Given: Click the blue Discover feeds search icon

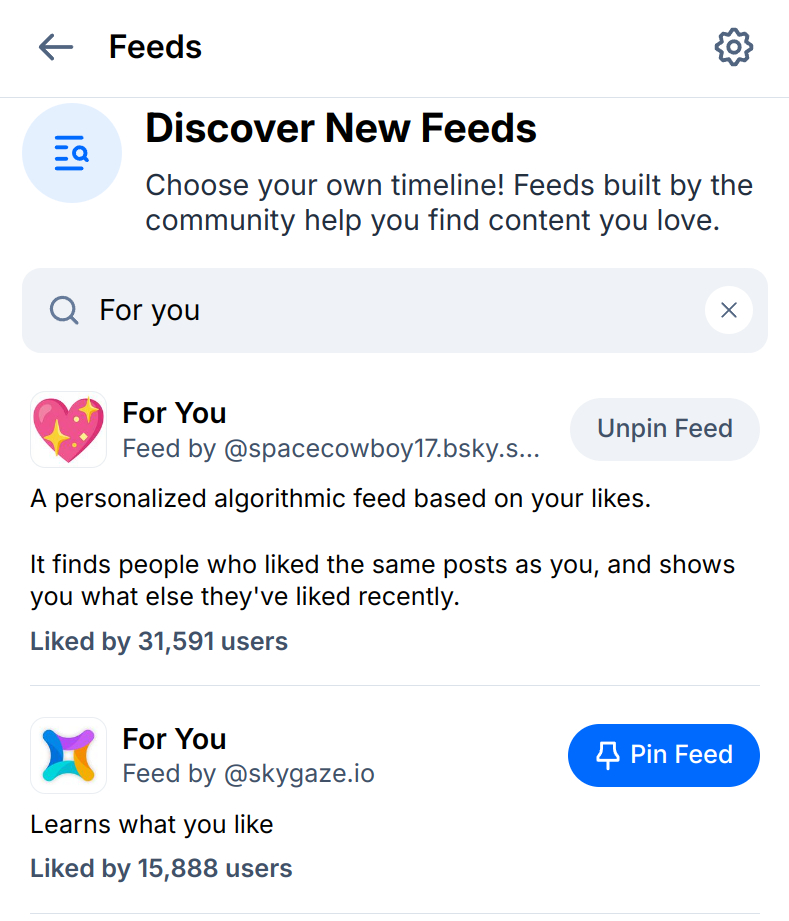Looking at the screenshot, I should click(x=72, y=153).
